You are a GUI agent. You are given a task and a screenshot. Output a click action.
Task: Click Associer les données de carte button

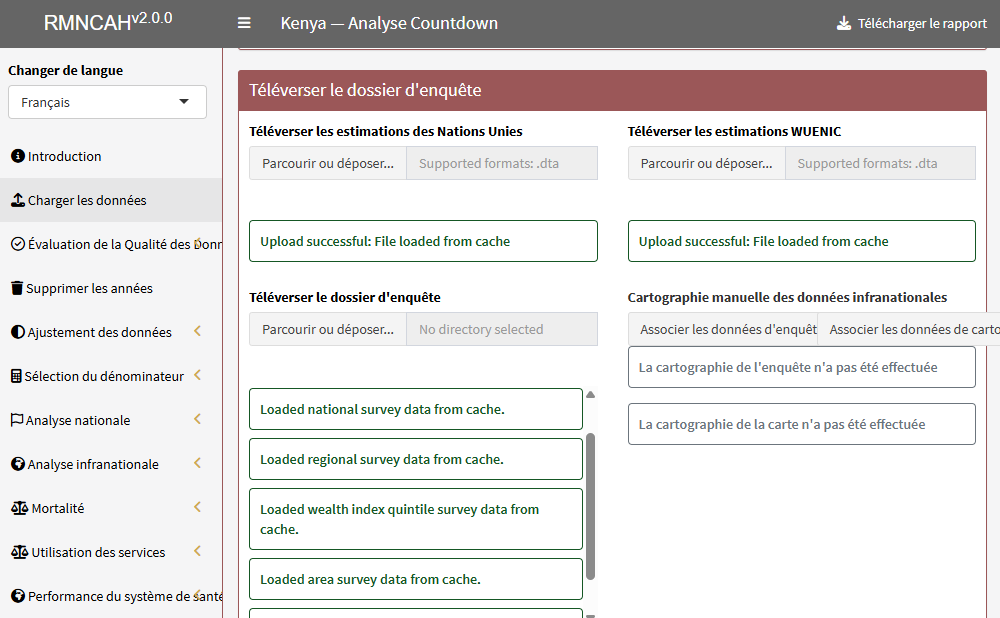[909, 329]
